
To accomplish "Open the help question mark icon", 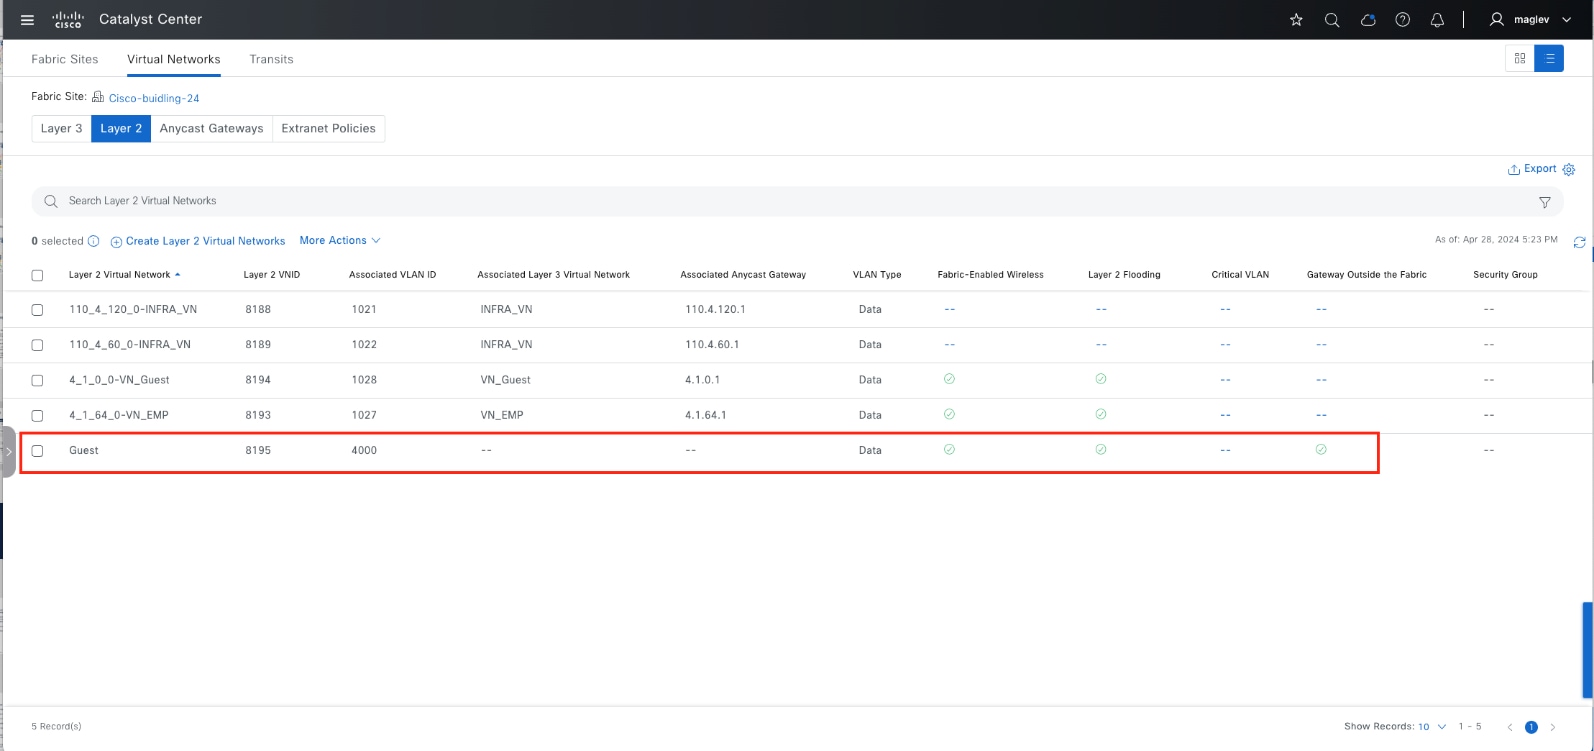I will point(1402,20).
